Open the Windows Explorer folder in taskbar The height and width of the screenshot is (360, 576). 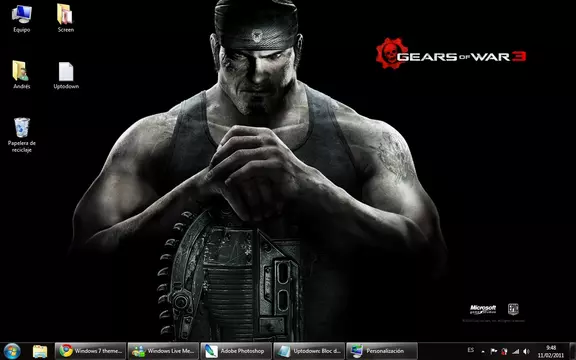pyautogui.click(x=40, y=352)
